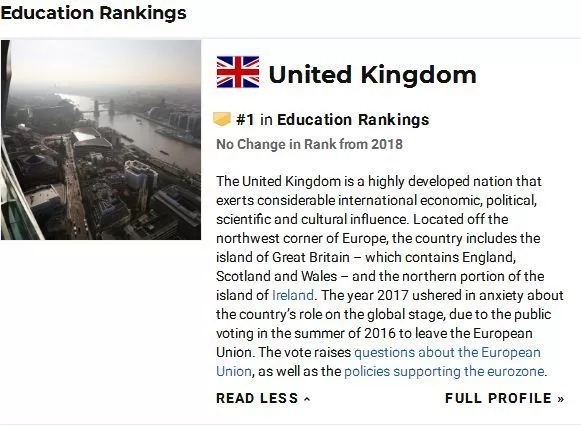Screen dimensions: 581x425
Task: Click the bold 'Education Rankings' label beside #1
Action: (353, 120)
